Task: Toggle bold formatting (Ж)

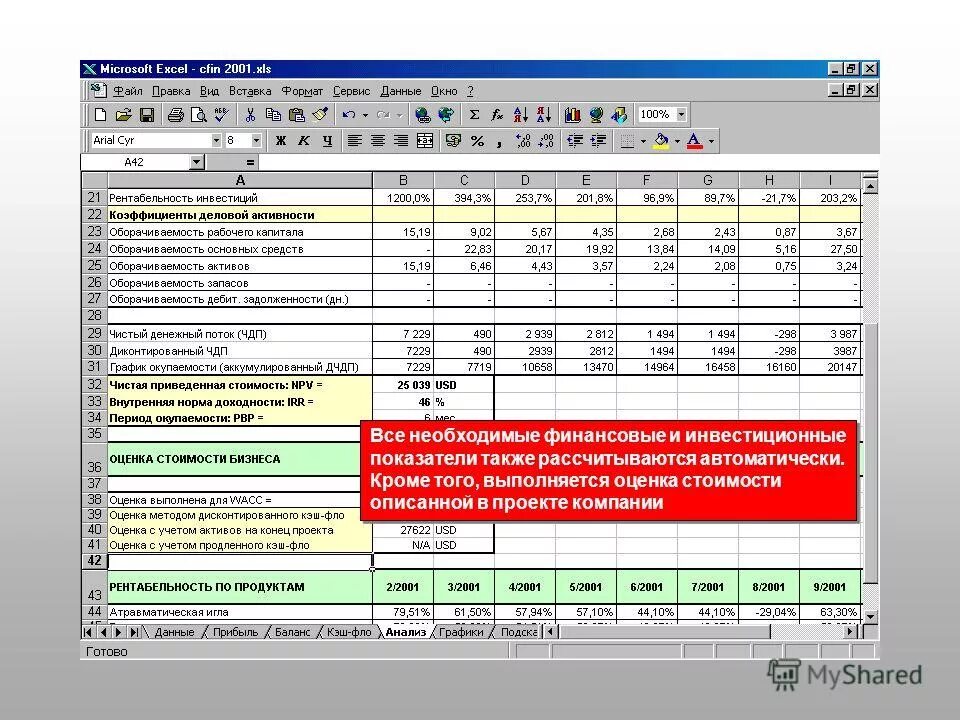Action: 281,141
